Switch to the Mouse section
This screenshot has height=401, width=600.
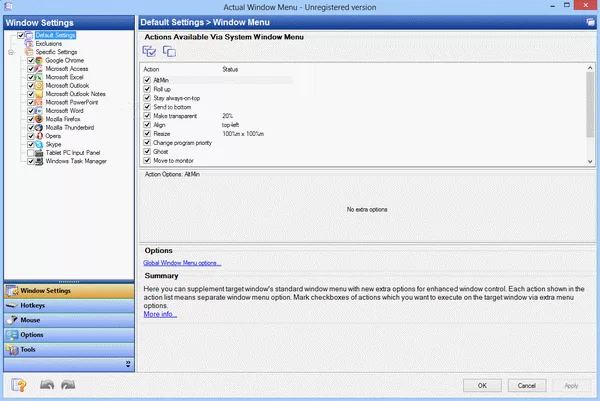tap(31, 320)
